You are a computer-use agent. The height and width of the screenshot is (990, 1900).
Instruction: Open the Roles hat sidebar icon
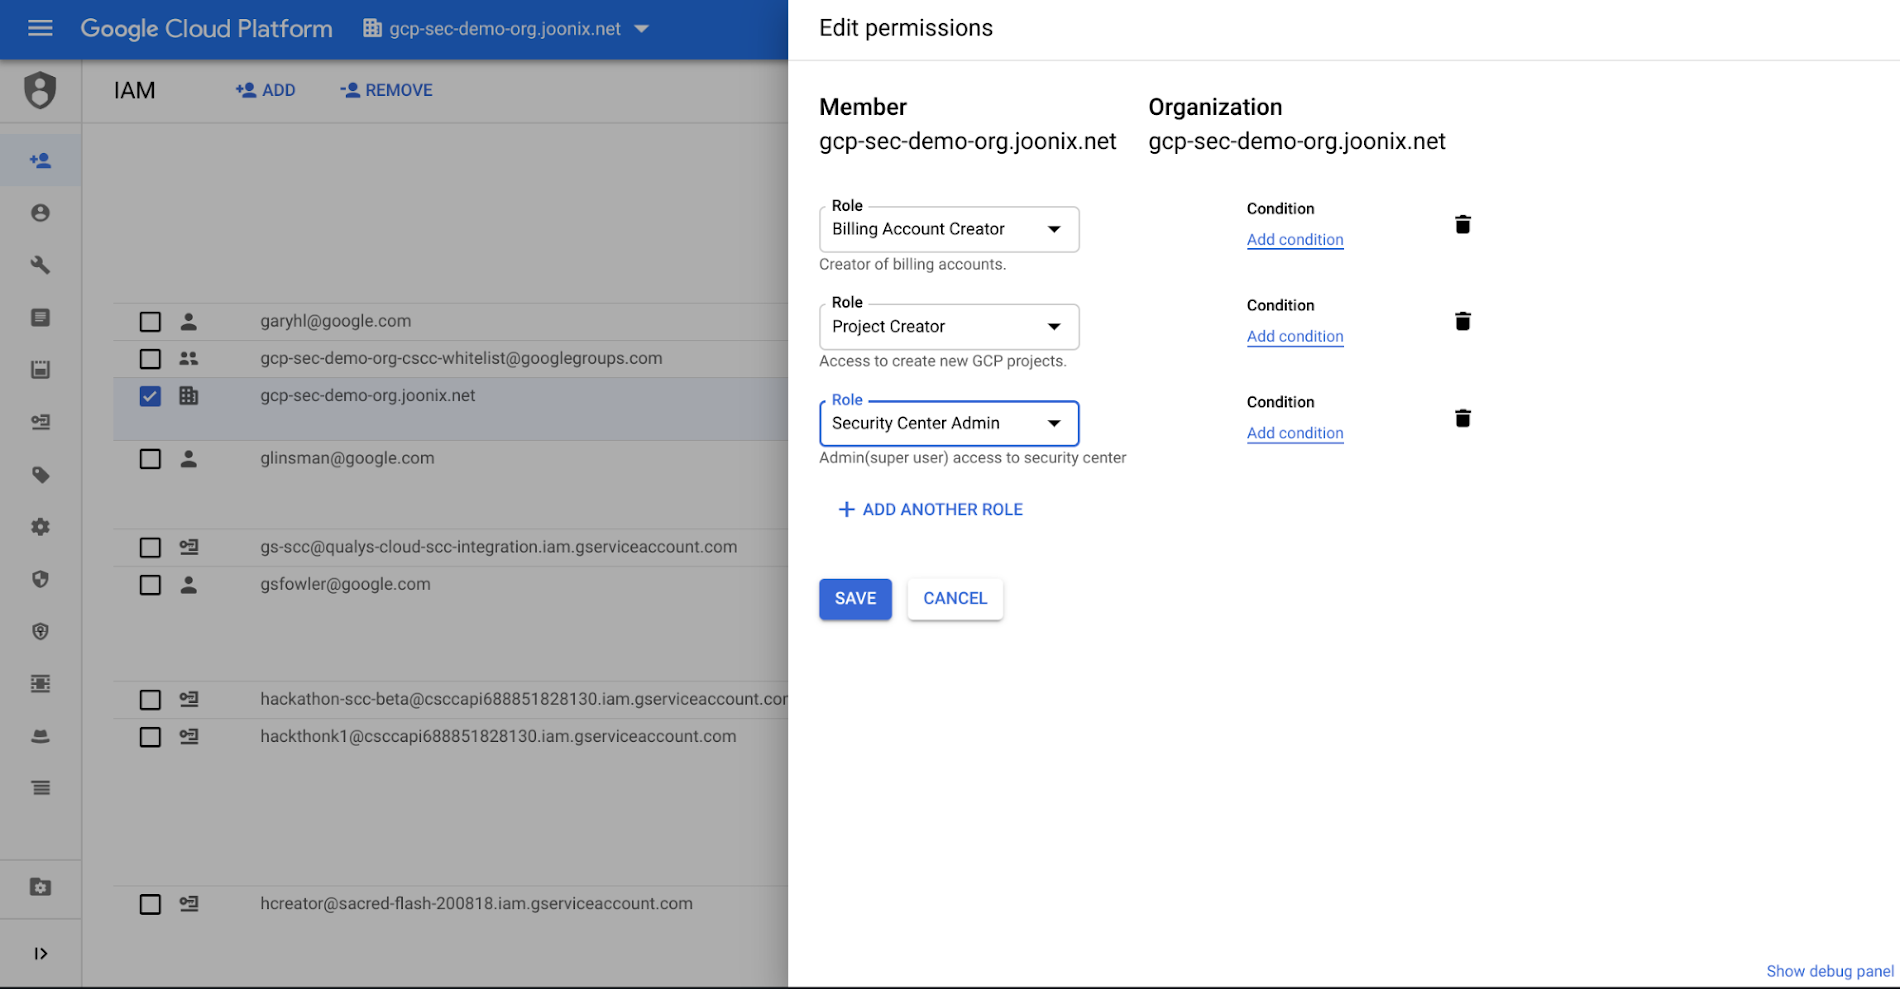click(x=40, y=736)
